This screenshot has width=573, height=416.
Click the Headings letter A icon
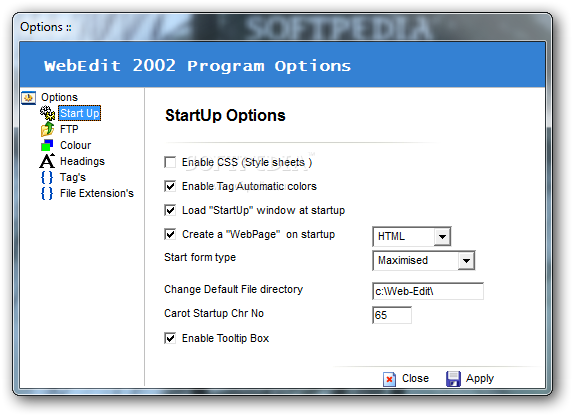(x=47, y=161)
